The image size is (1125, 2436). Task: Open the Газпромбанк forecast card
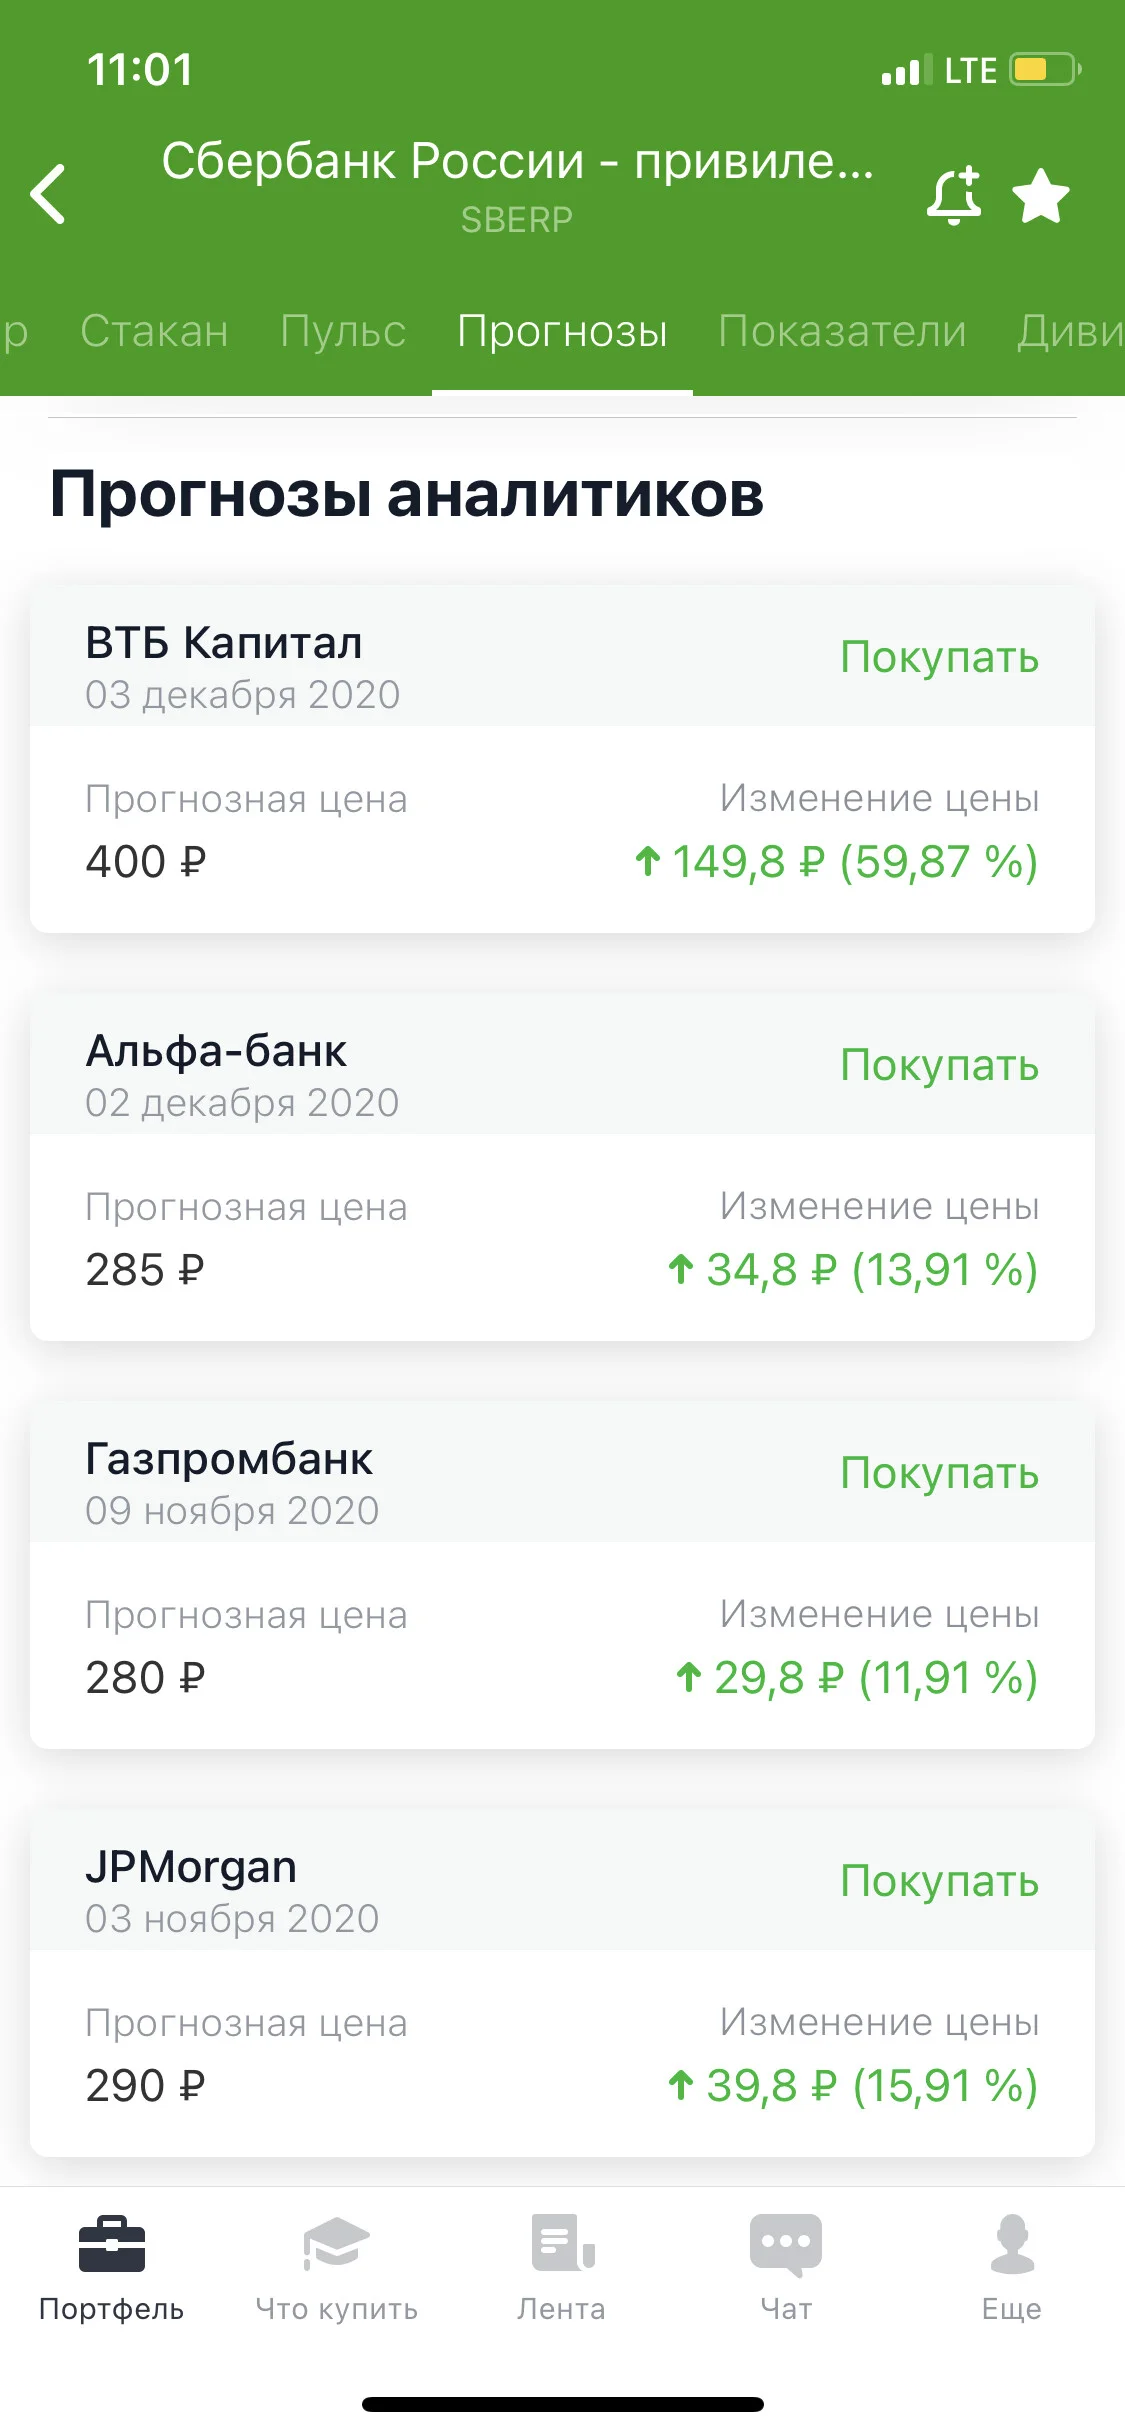click(562, 1575)
